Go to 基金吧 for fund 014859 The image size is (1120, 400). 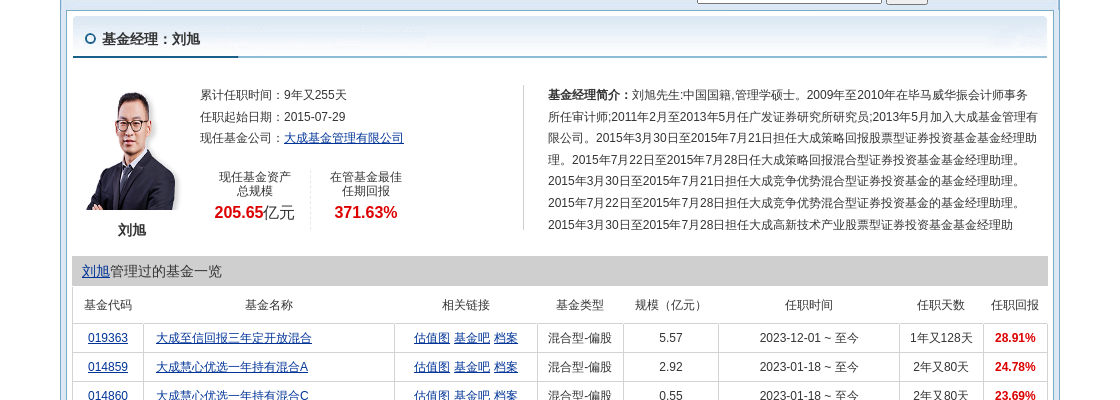point(471,367)
